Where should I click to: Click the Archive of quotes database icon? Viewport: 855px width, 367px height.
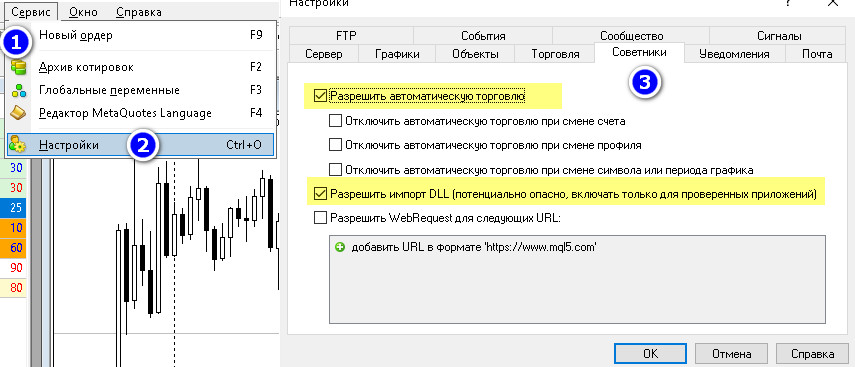[x=19, y=67]
